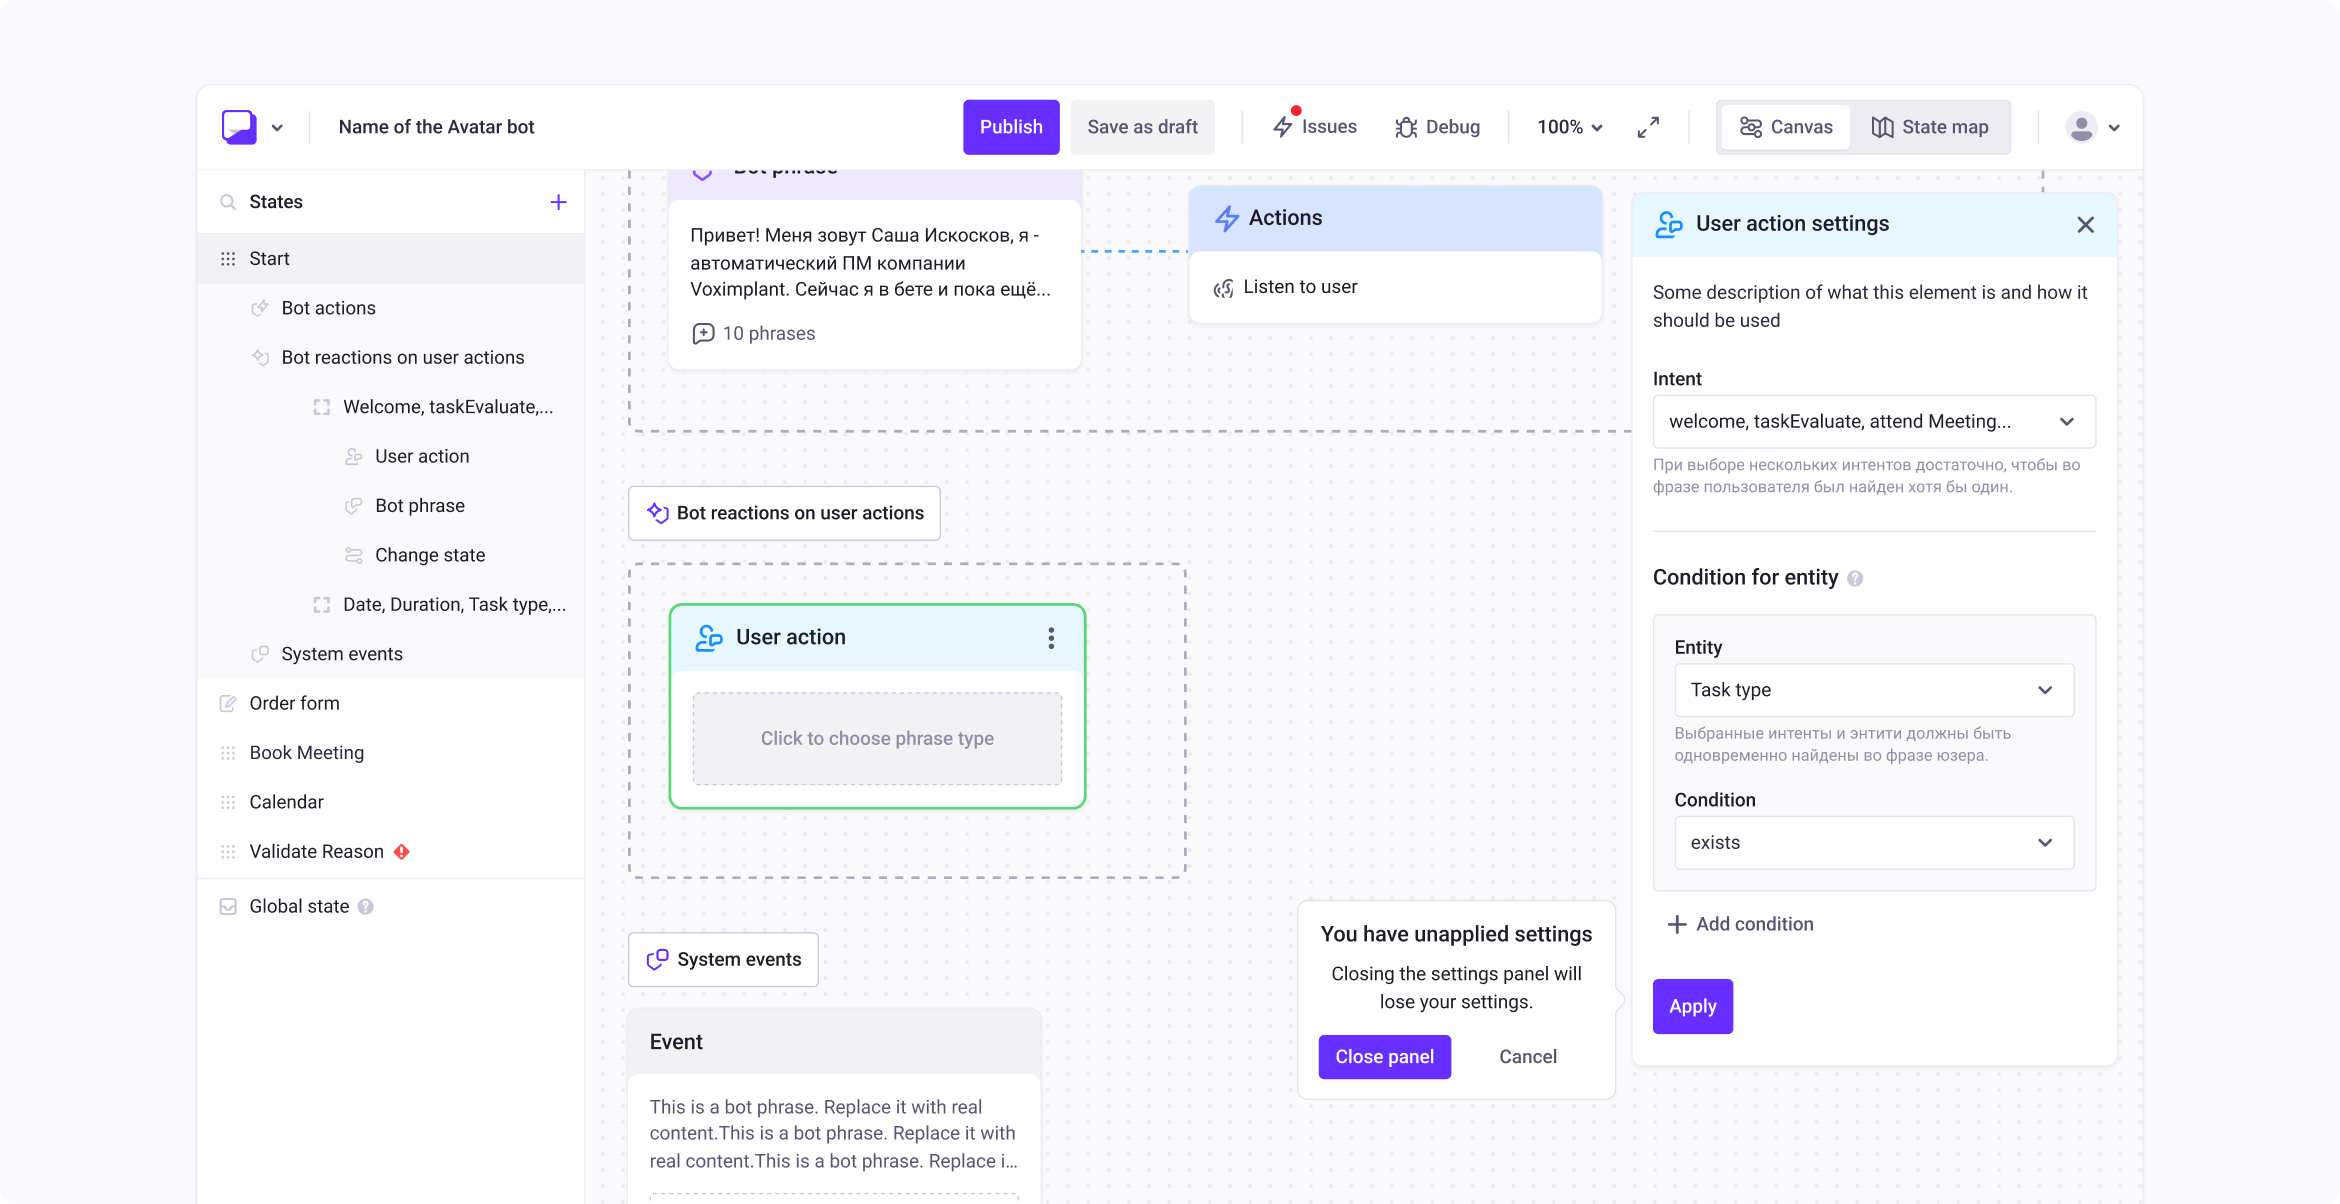The height and width of the screenshot is (1204, 2340).
Task: Click the plus icon to add state
Action: (x=558, y=202)
